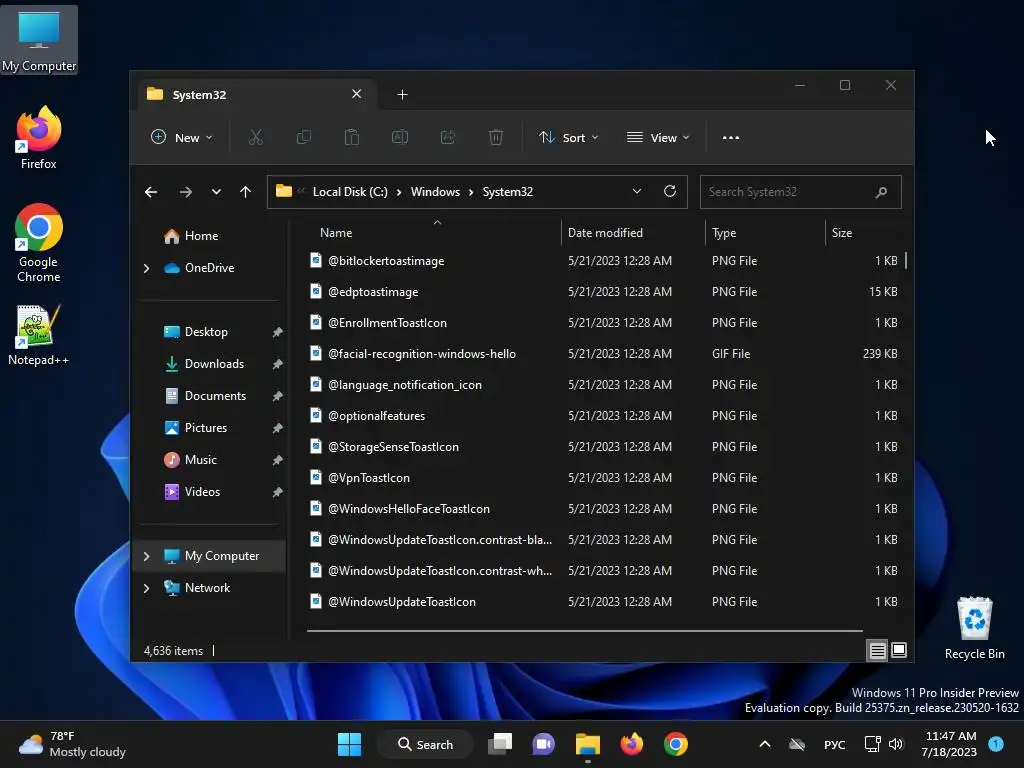Select the Notepad++ desktop icon
This screenshot has height=768, width=1024.
click(x=39, y=334)
